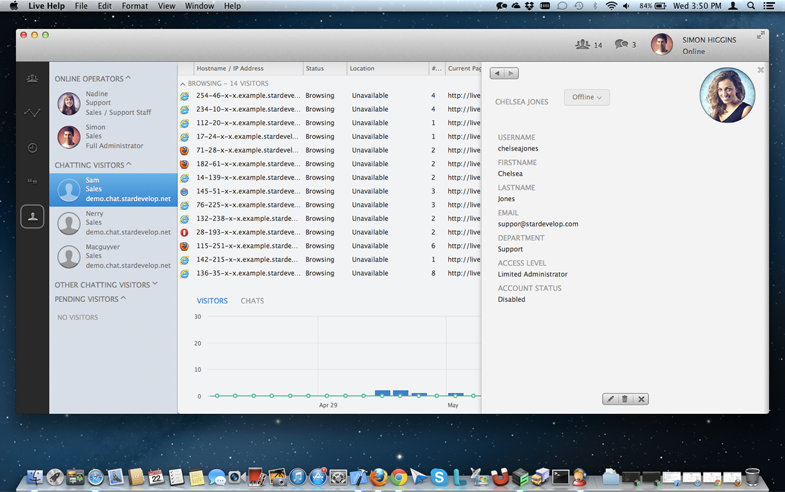This screenshot has height=492, width=785.
Task: Sort by Location column header
Action: pyautogui.click(x=387, y=69)
